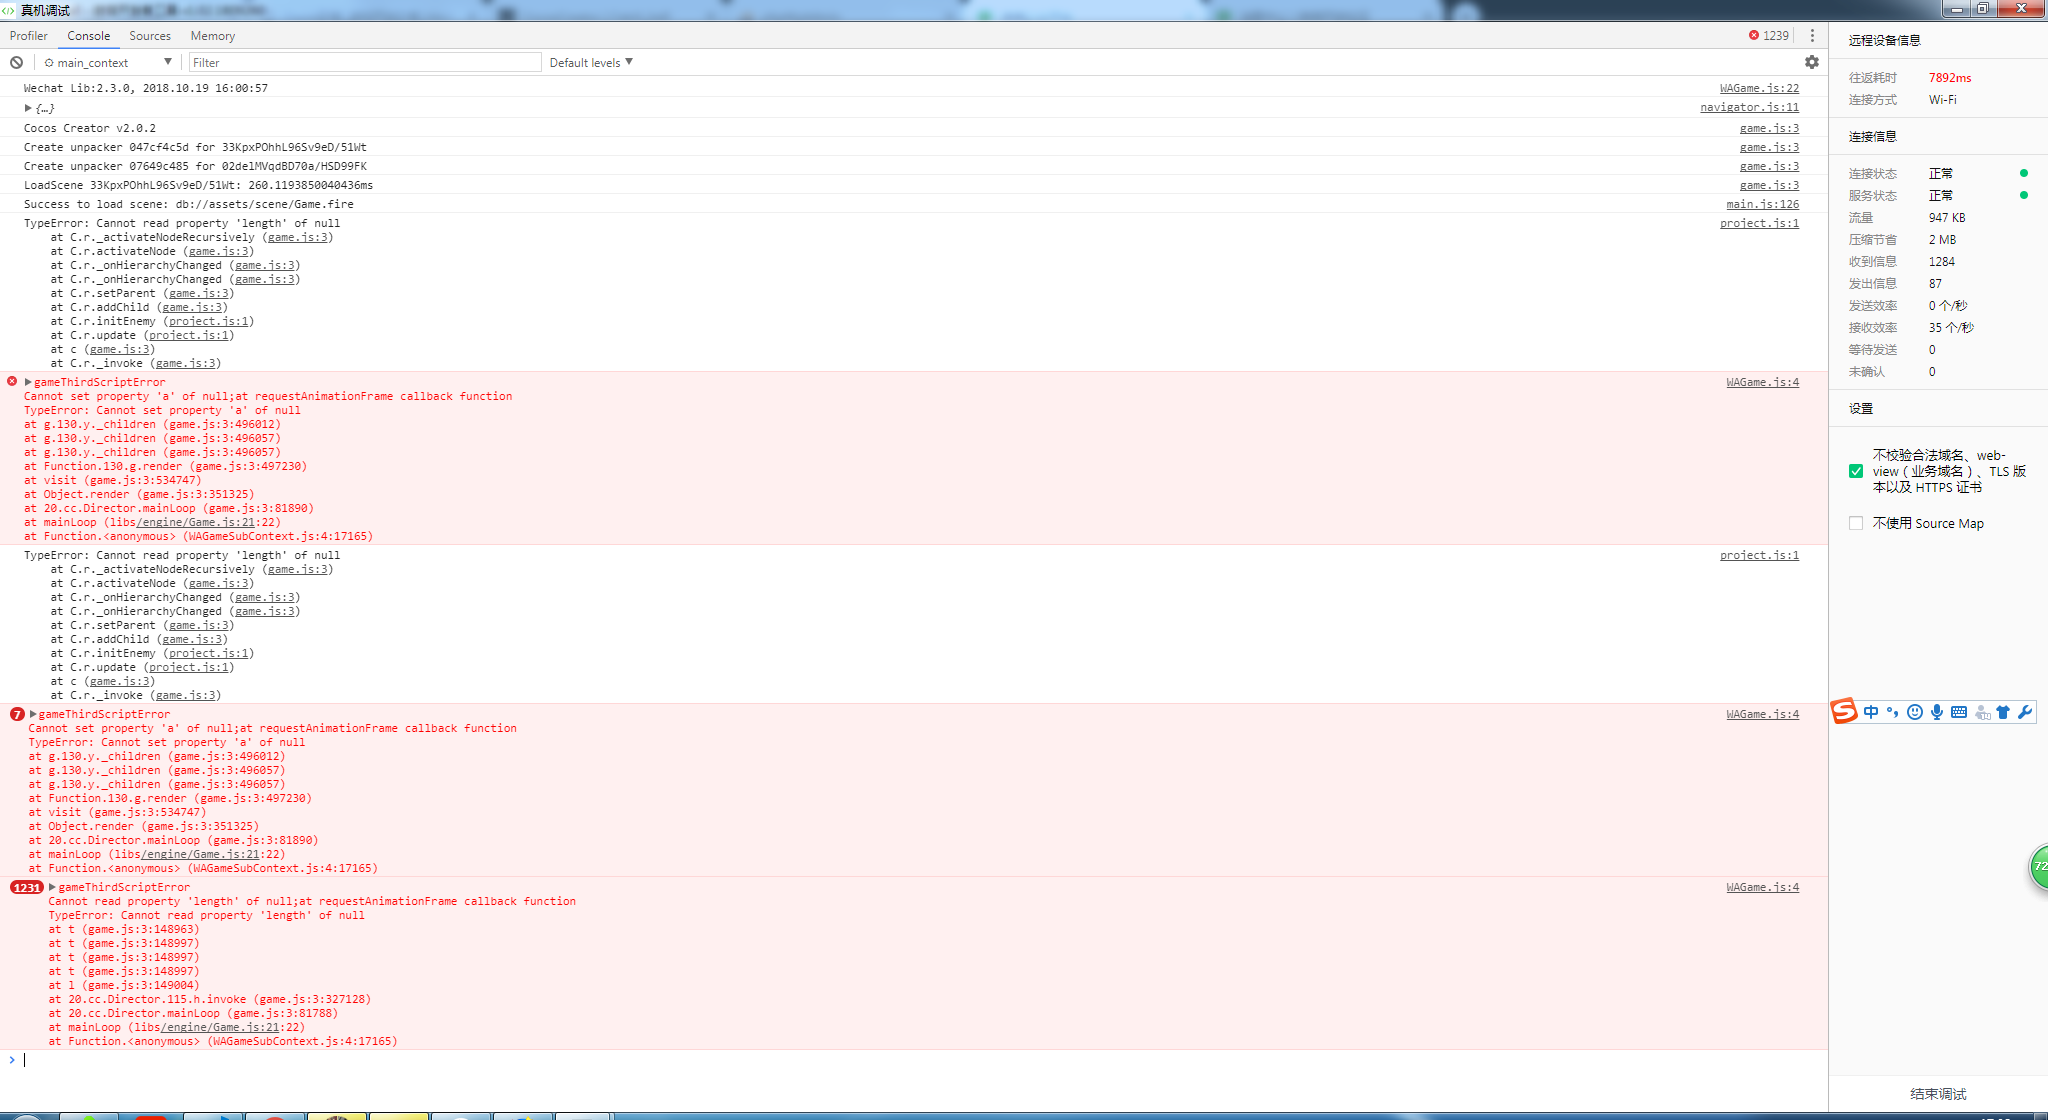This screenshot has height=1120, width=2048.
Task: Open Sogou soft keyboard icon
Action: point(1959,712)
